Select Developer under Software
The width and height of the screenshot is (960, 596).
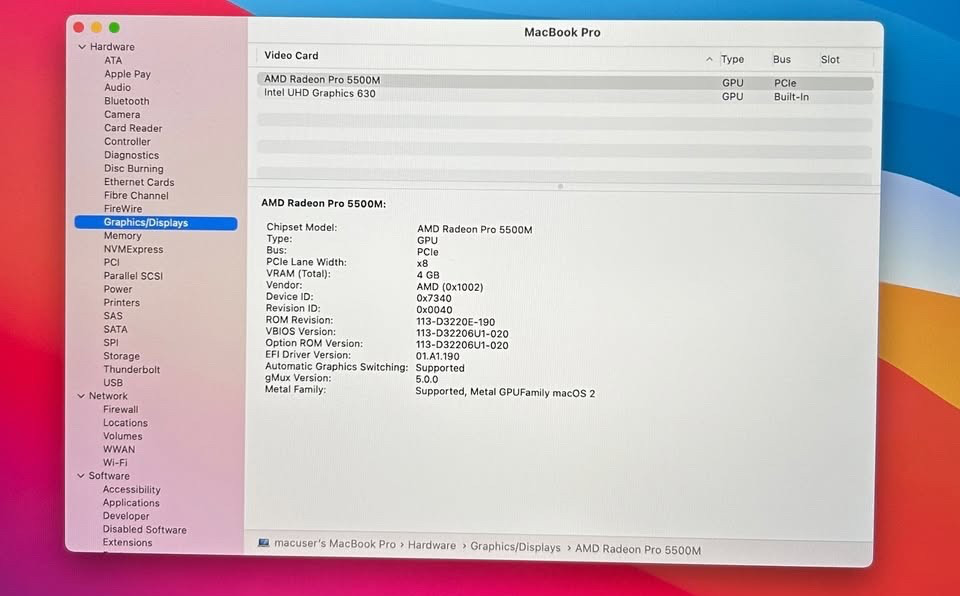[126, 516]
